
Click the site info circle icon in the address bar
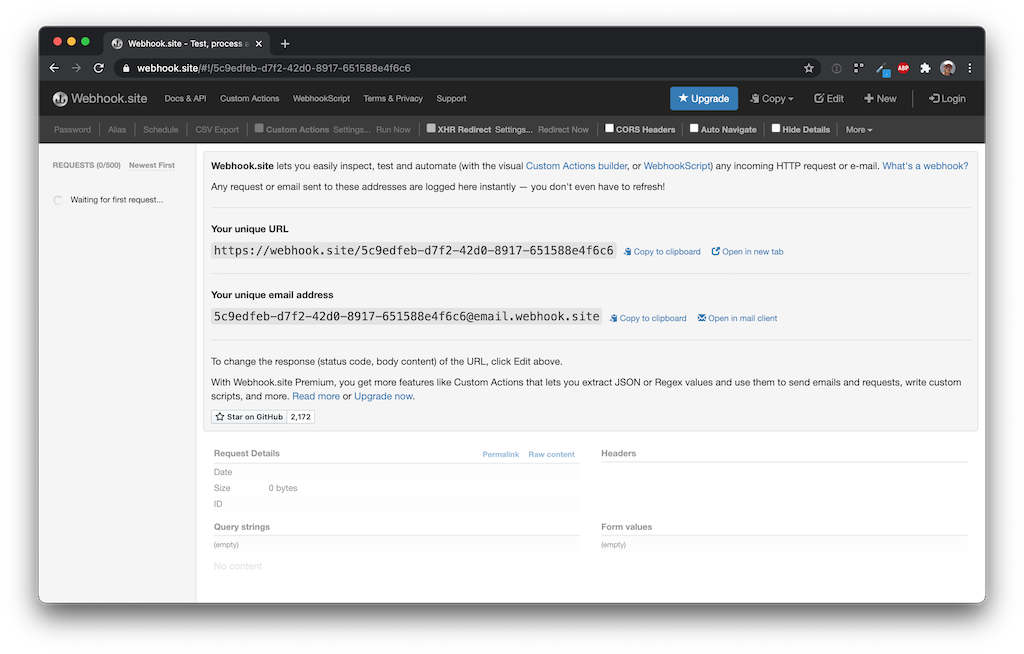[836, 68]
